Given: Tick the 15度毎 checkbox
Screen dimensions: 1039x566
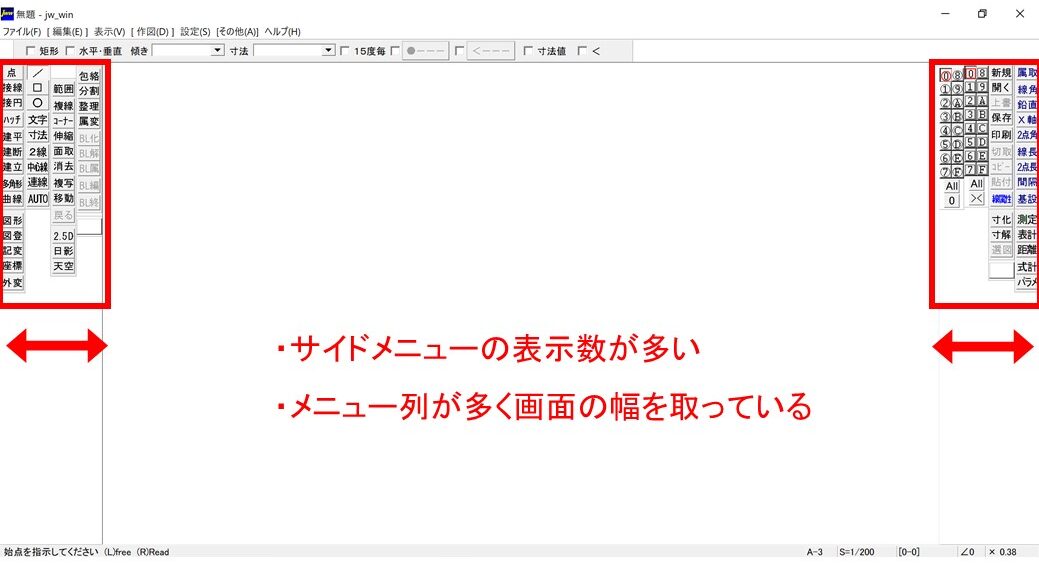Looking at the screenshot, I should click(x=345, y=51).
